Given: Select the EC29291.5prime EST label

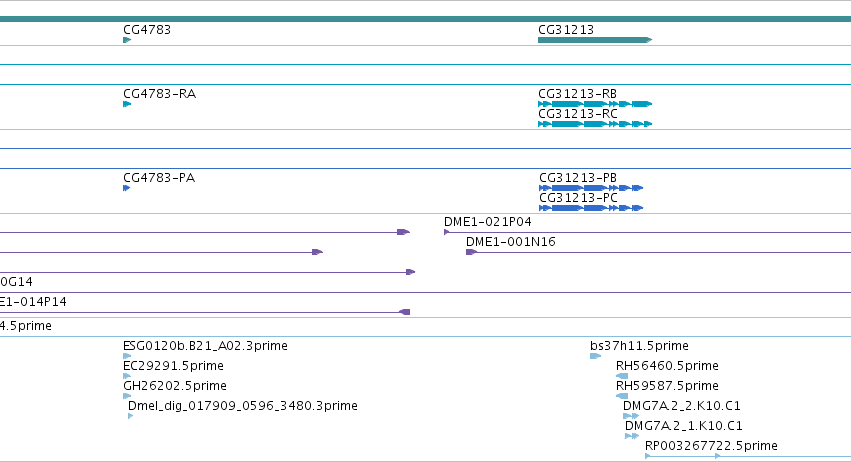Looking at the screenshot, I should point(173,366).
